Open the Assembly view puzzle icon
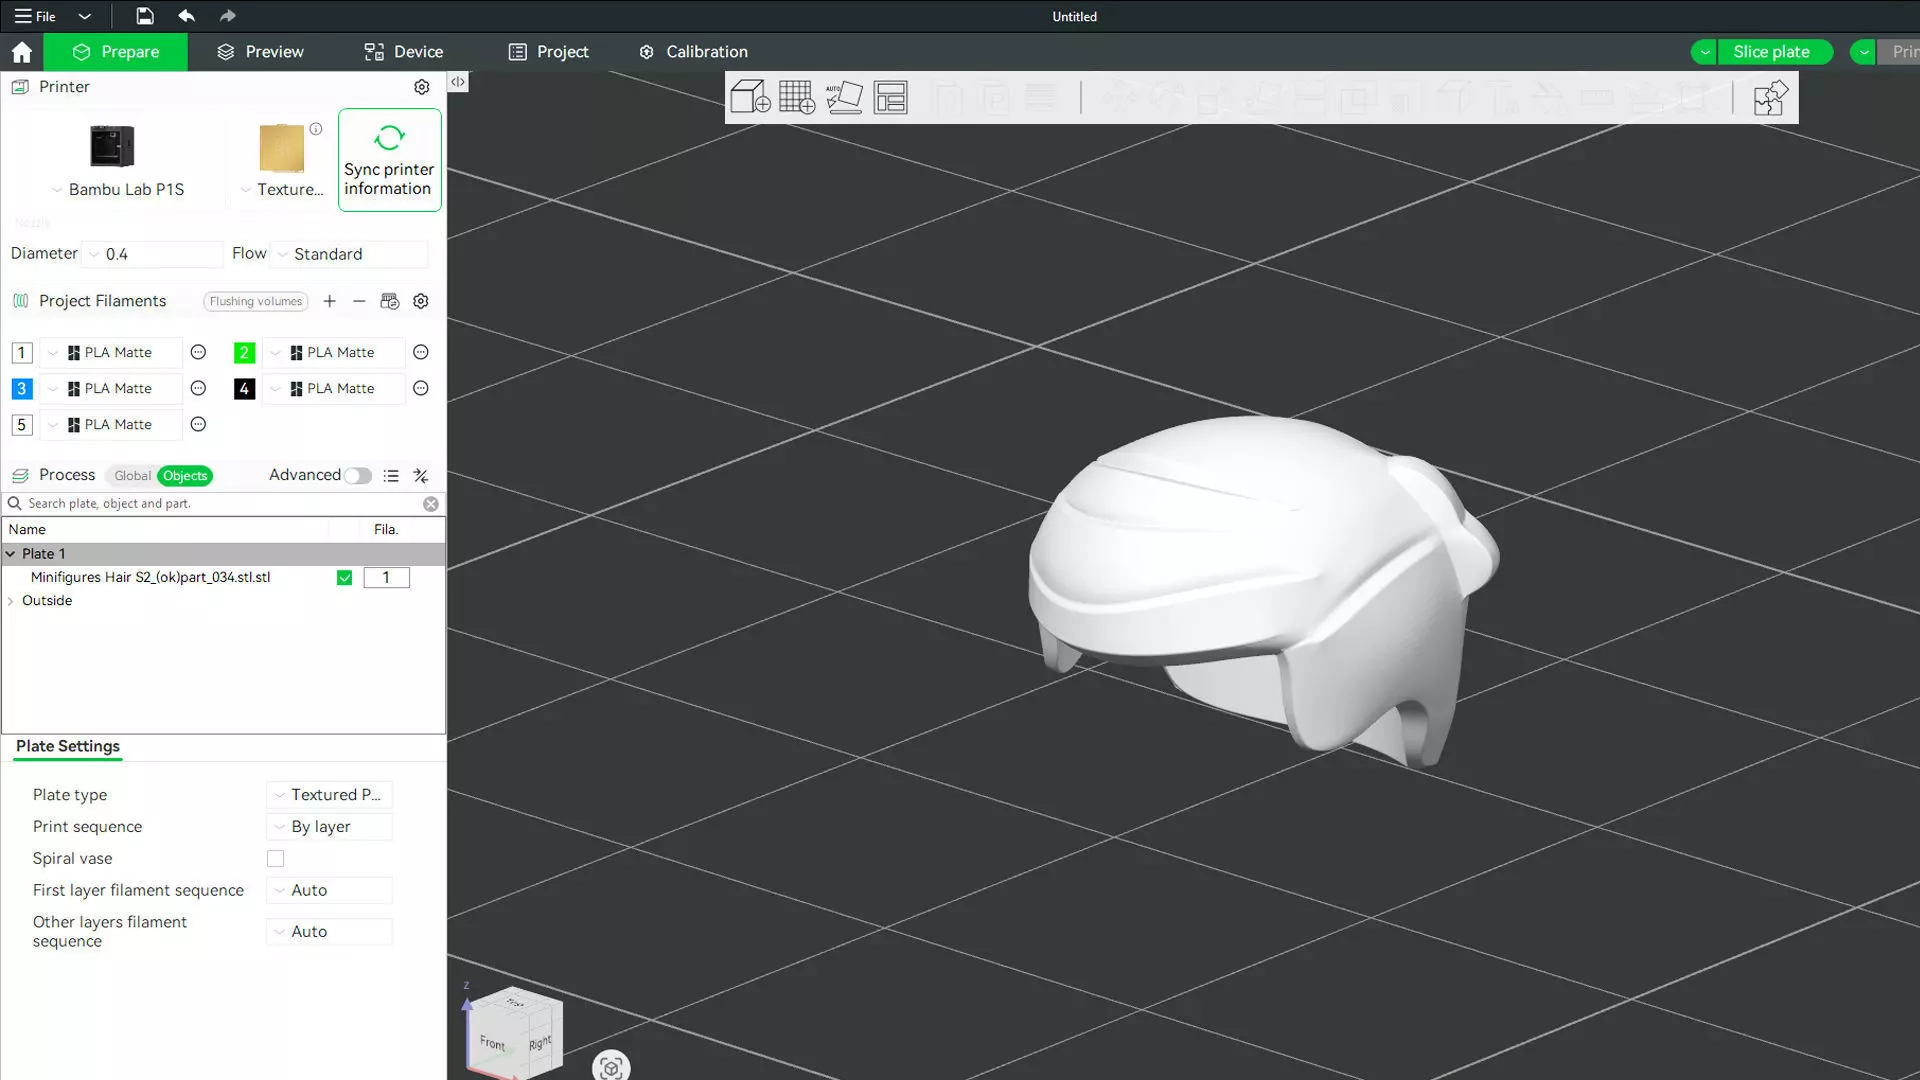Image resolution: width=1920 pixels, height=1080 pixels. pyautogui.click(x=1770, y=98)
